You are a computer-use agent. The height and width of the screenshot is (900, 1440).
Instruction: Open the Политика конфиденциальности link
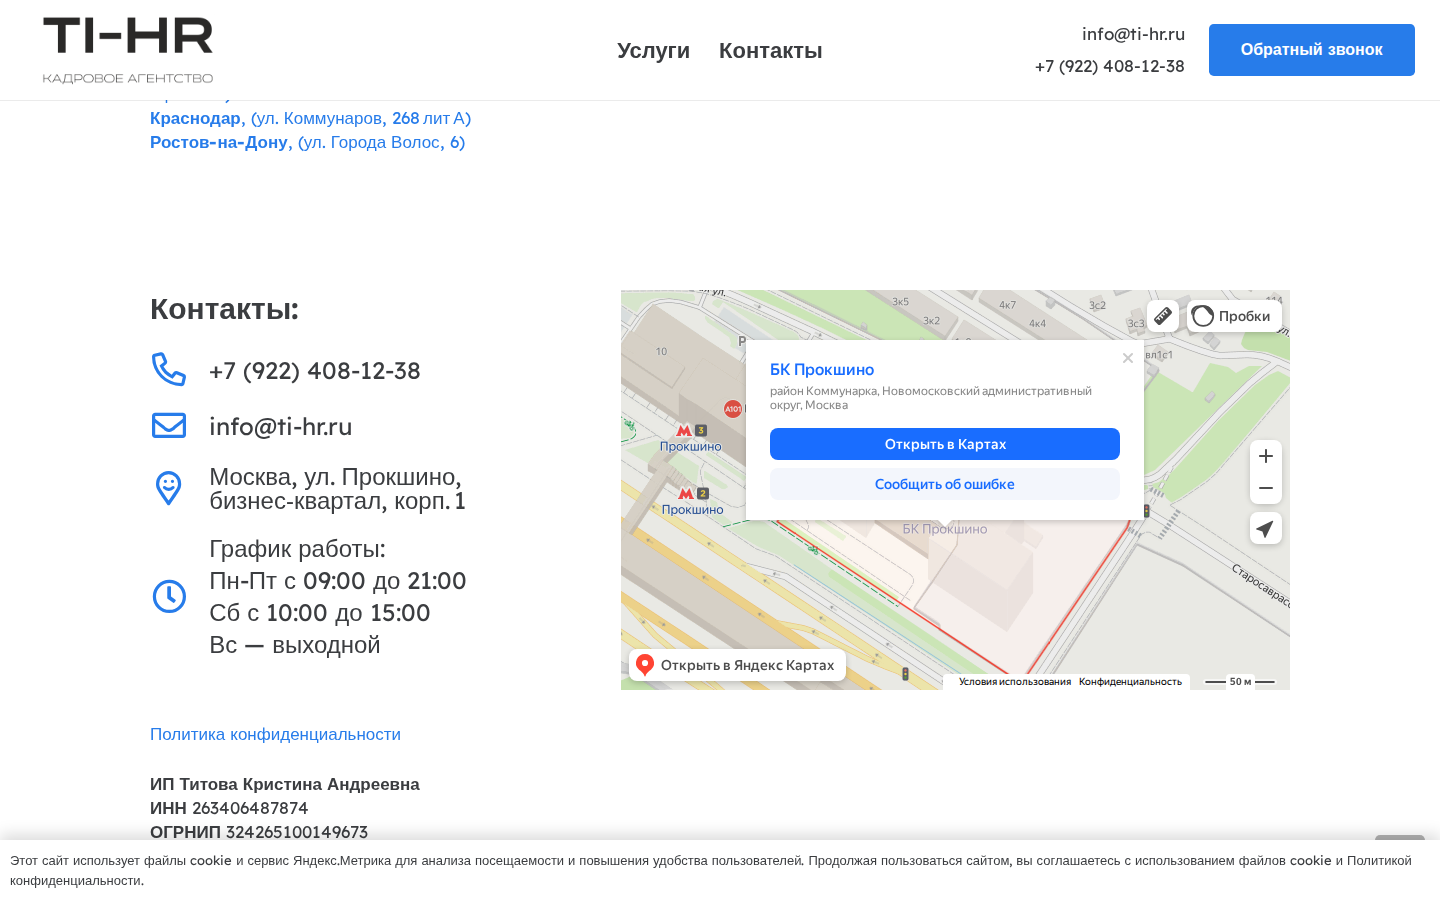point(275,734)
